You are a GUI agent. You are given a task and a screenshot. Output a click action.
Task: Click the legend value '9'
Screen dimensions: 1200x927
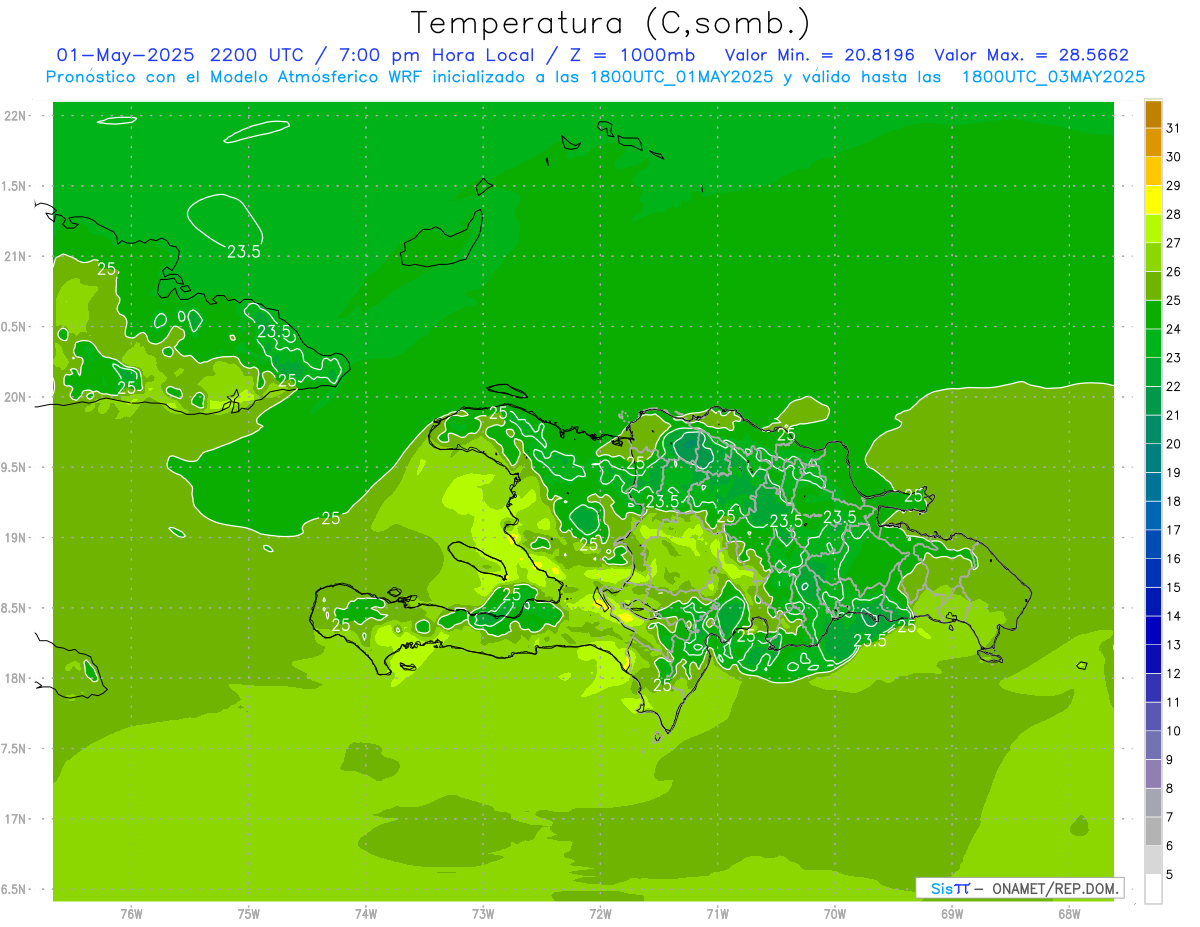(x=1169, y=760)
